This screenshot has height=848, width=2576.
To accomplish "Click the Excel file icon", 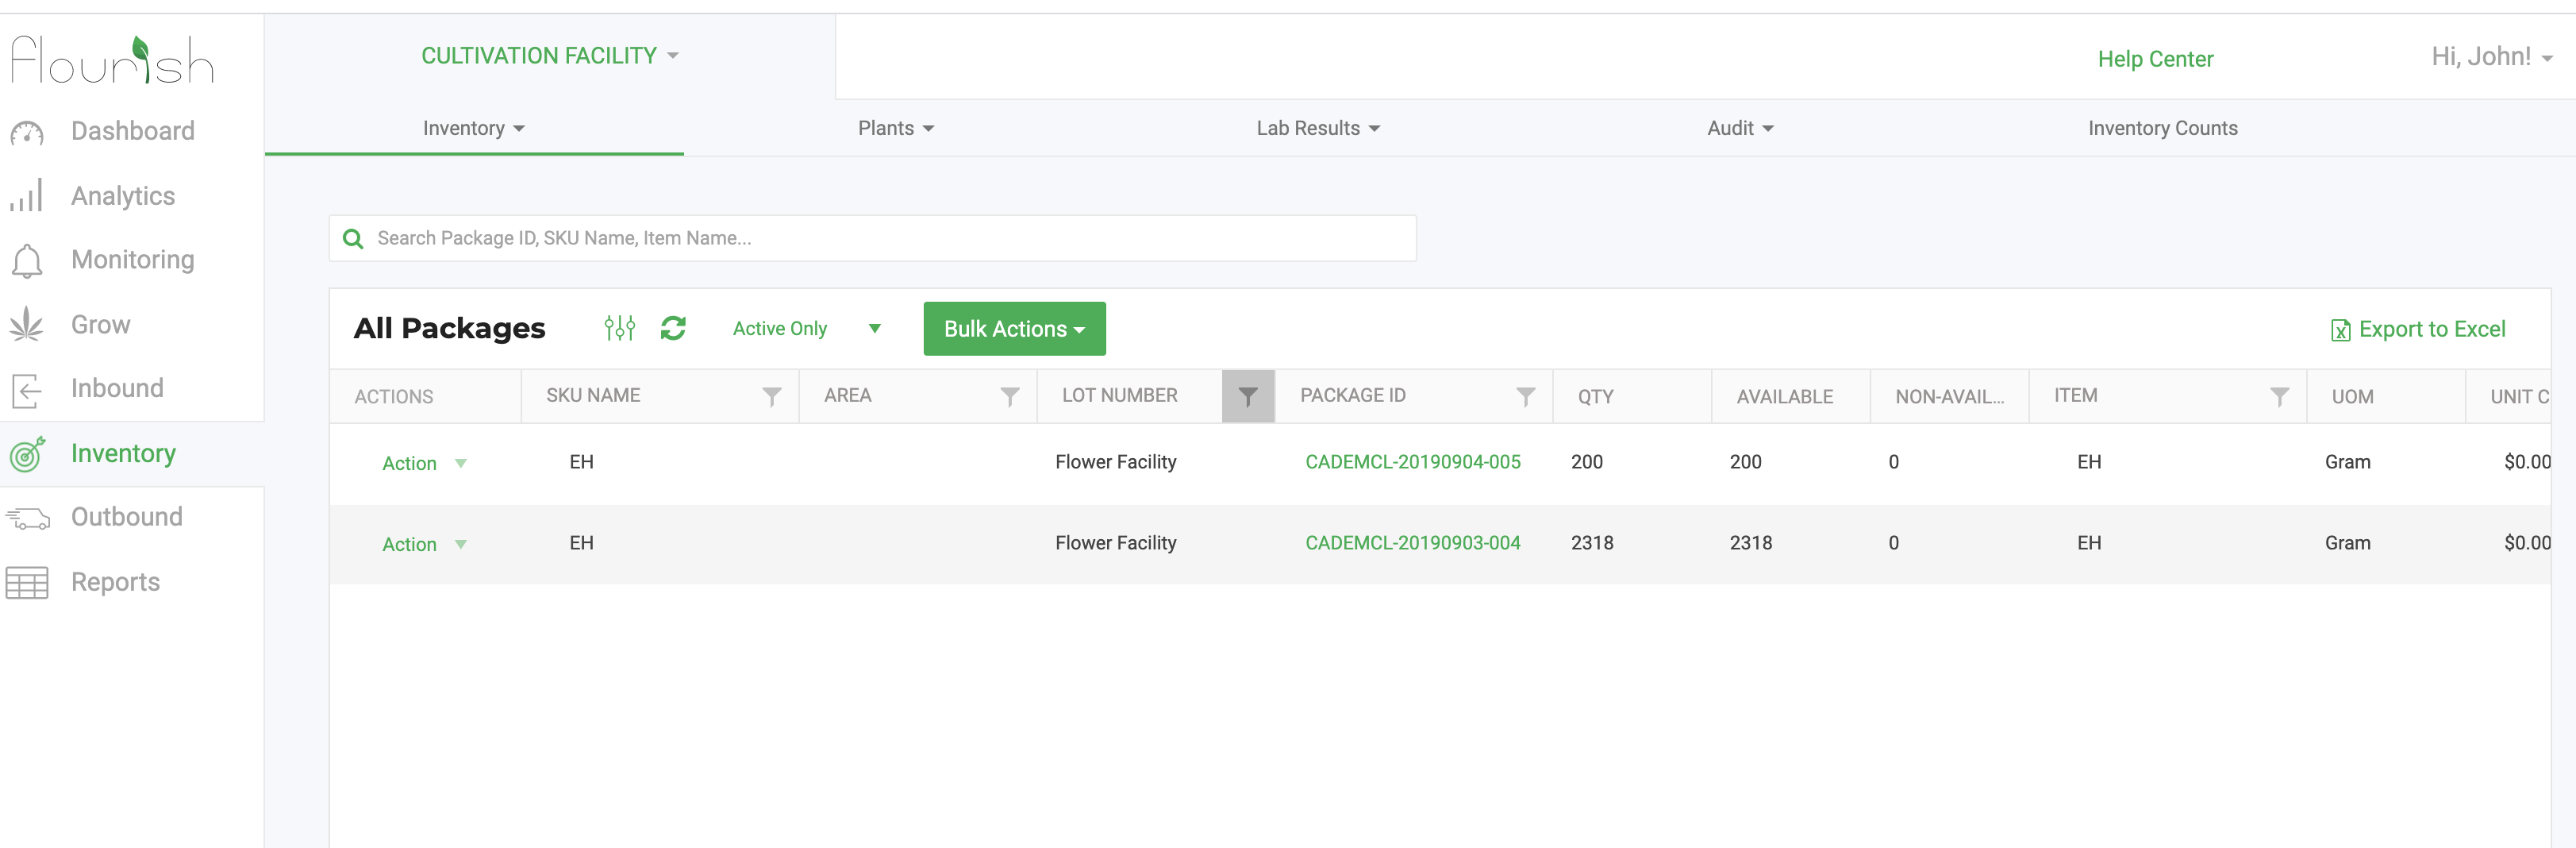I will point(2341,330).
